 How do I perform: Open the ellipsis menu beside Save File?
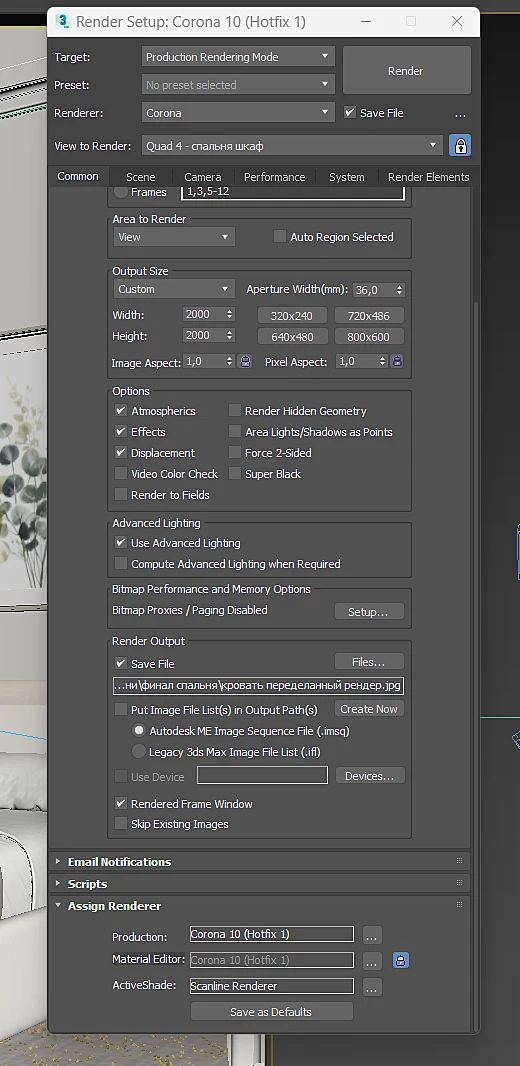coord(460,114)
